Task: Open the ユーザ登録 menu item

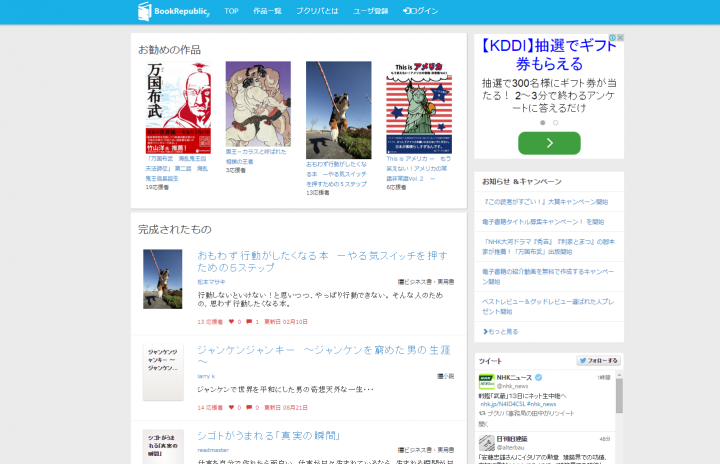Action: tap(371, 11)
